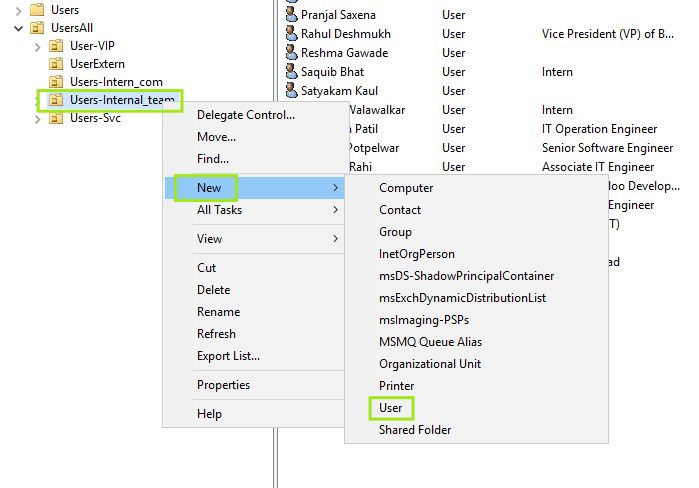Viewport: 699px width, 488px height.
Task: Click the User-VIP organizational unit icon
Action: pos(56,47)
